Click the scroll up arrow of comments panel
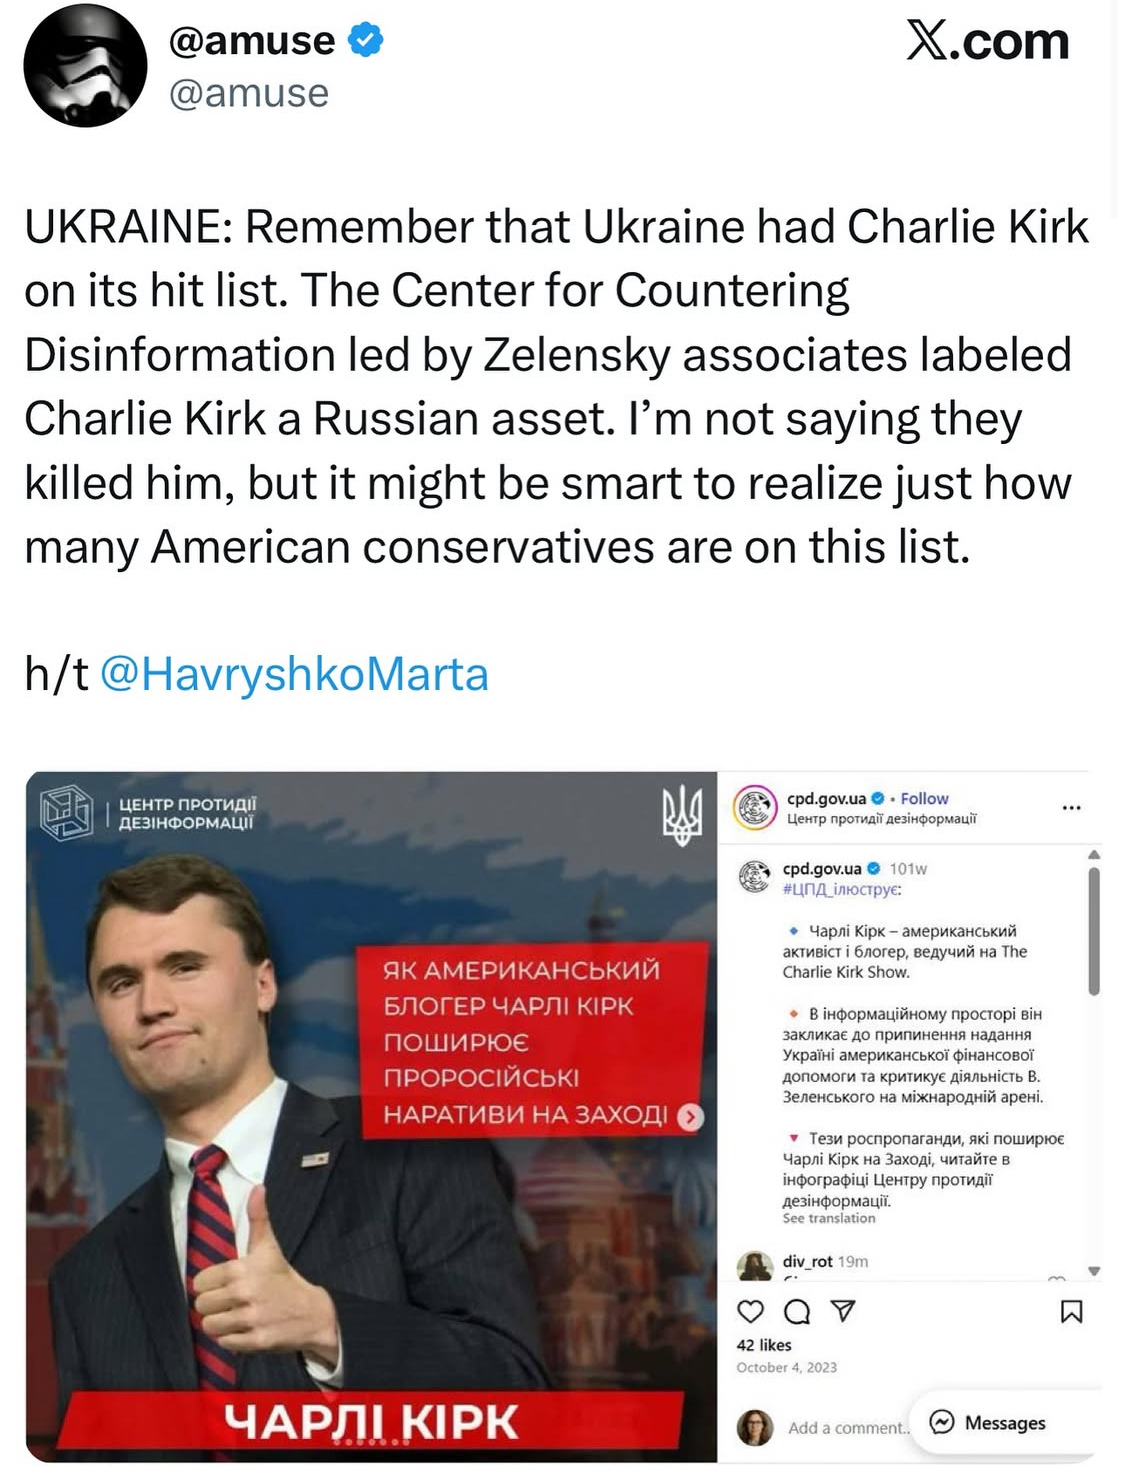 coord(1093,854)
